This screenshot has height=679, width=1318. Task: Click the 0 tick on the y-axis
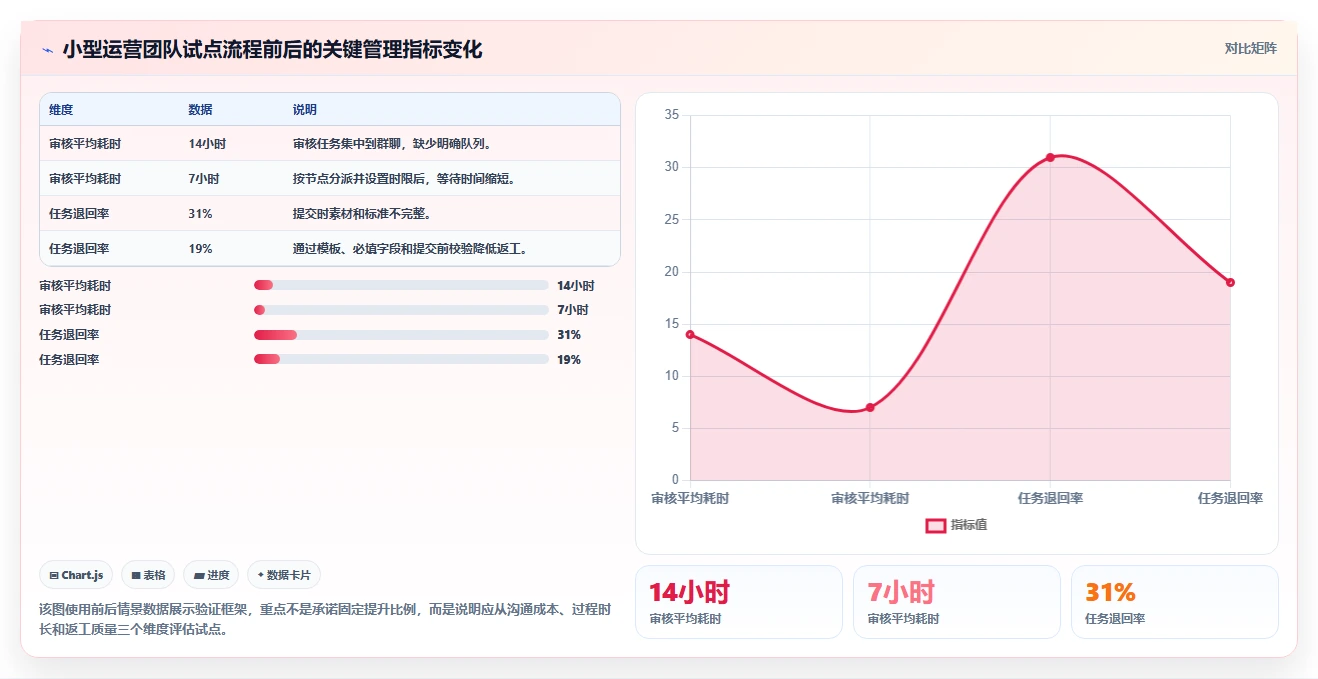click(675, 480)
